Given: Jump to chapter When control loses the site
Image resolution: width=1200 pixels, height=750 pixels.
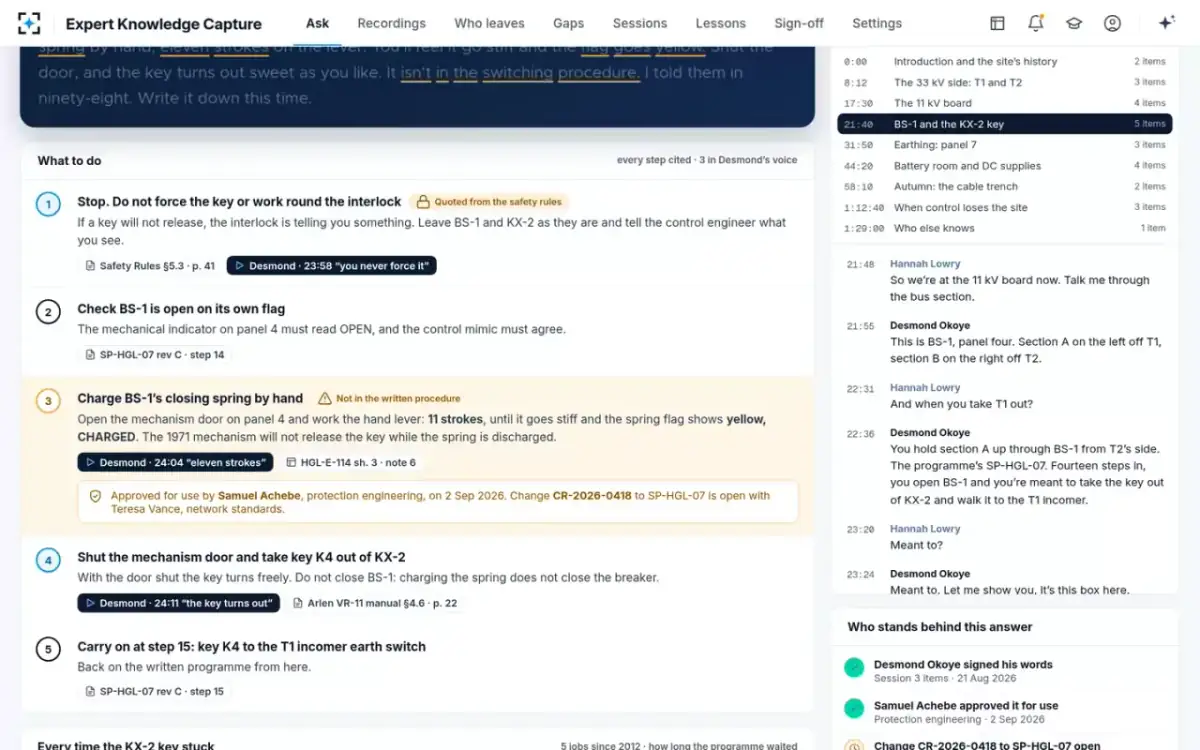Looking at the screenshot, I should pos(1004,208).
